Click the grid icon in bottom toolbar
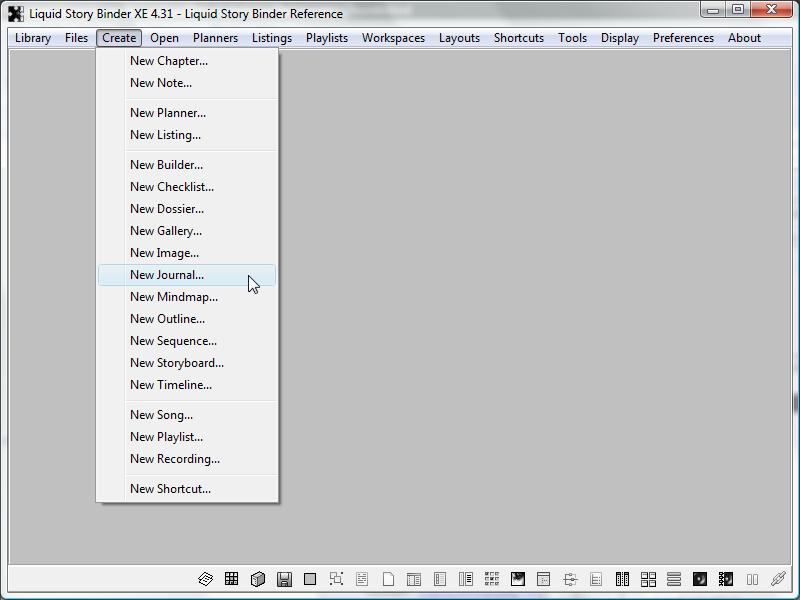The width and height of the screenshot is (800, 600). pos(232,579)
